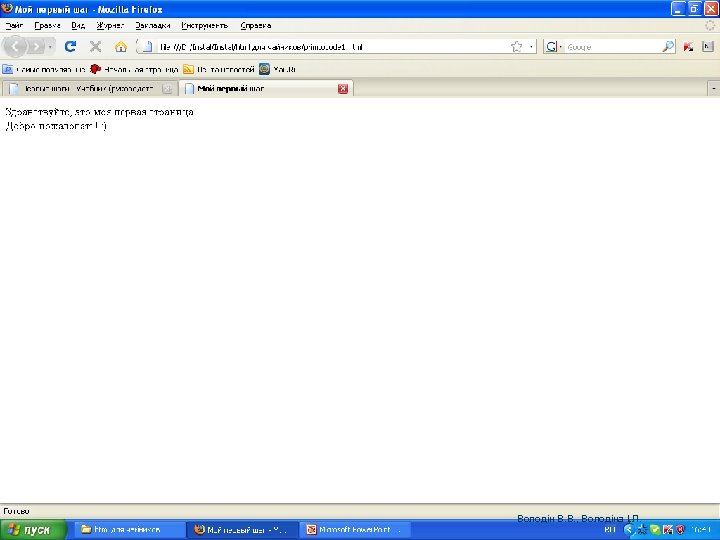This screenshot has width=720, height=540.
Task: Reload the page with the blue Reload icon
Action: click(70, 46)
